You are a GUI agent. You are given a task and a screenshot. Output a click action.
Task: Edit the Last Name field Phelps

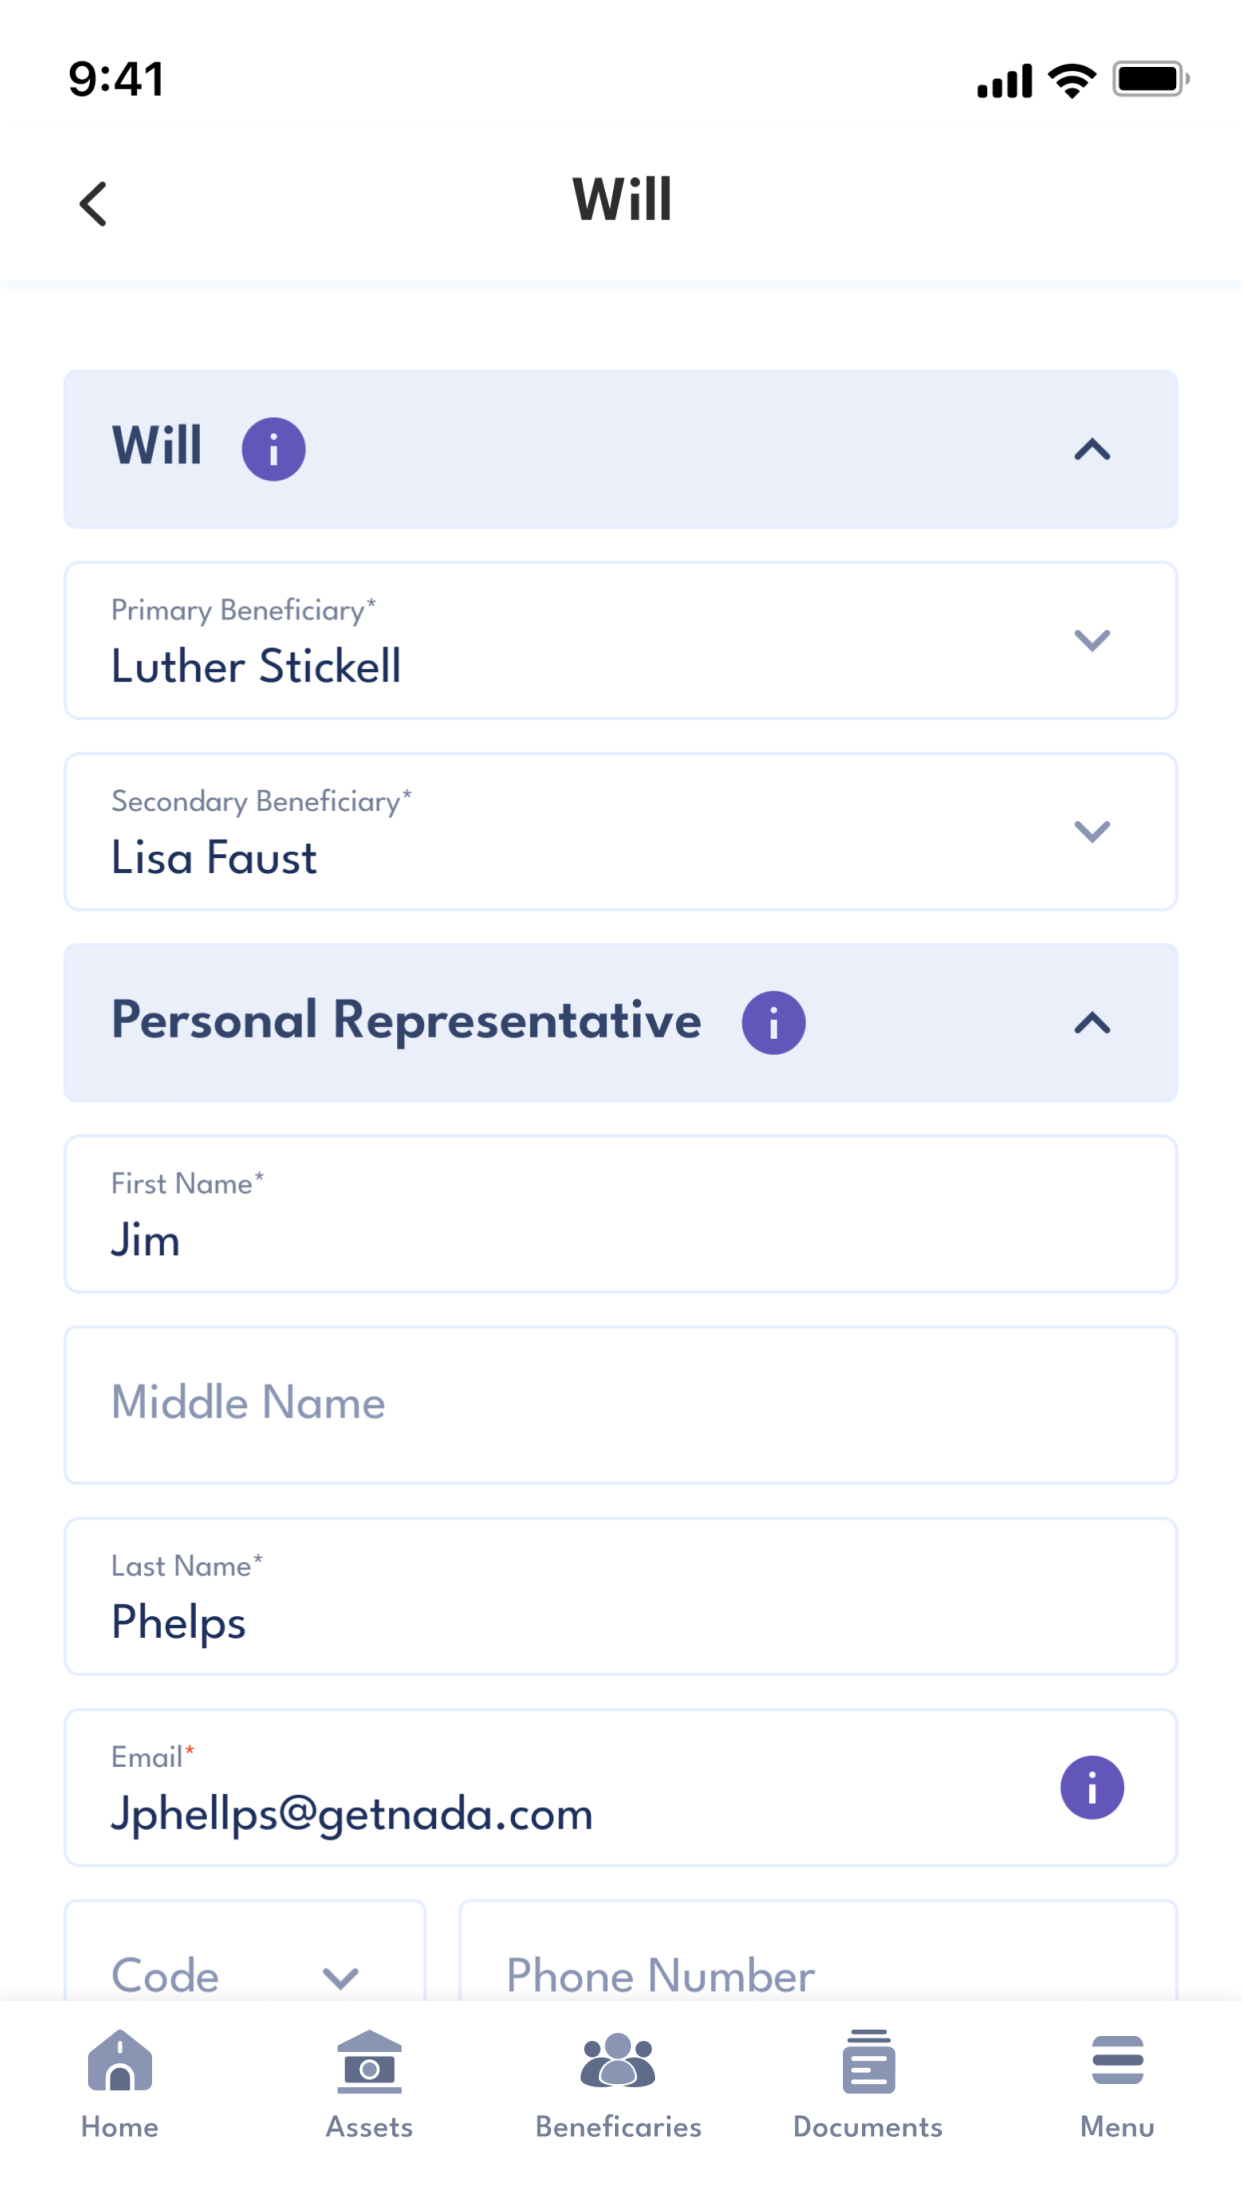click(621, 1596)
